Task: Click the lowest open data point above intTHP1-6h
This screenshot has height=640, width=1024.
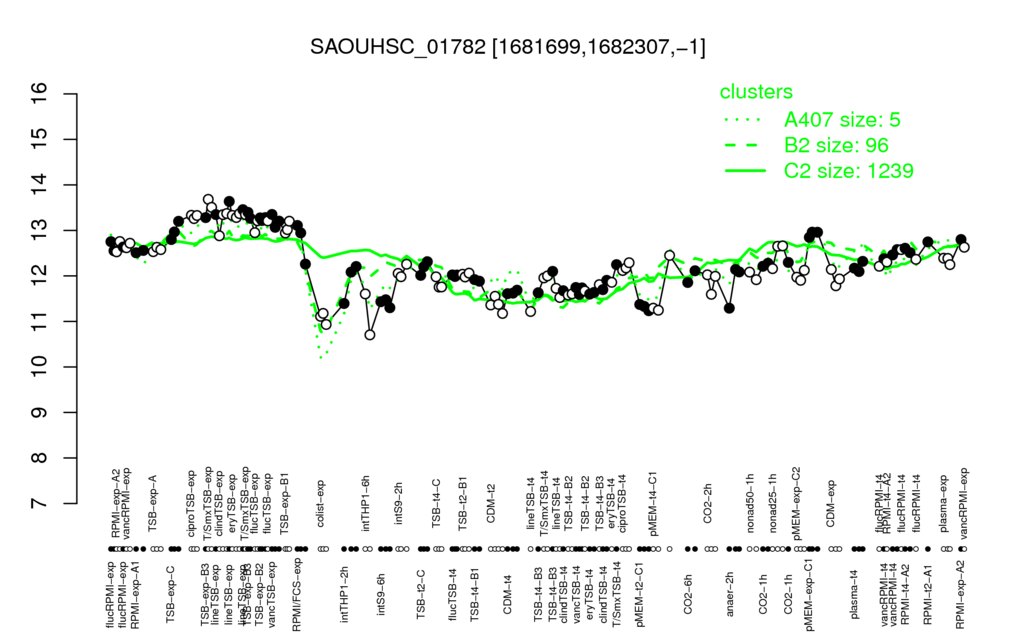Action: pos(370,334)
